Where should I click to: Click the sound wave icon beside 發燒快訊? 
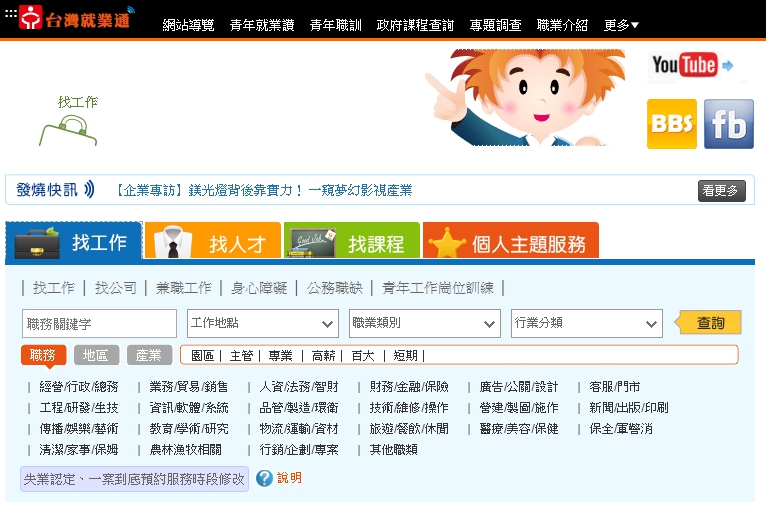point(89,190)
